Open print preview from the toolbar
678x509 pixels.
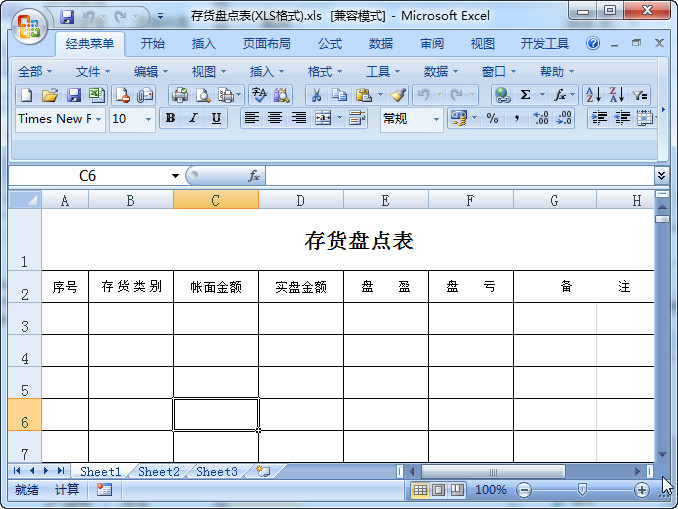pyautogui.click(x=203, y=95)
